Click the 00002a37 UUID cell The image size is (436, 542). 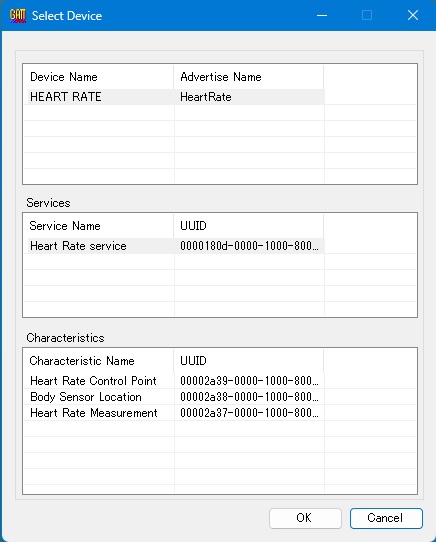click(249, 413)
